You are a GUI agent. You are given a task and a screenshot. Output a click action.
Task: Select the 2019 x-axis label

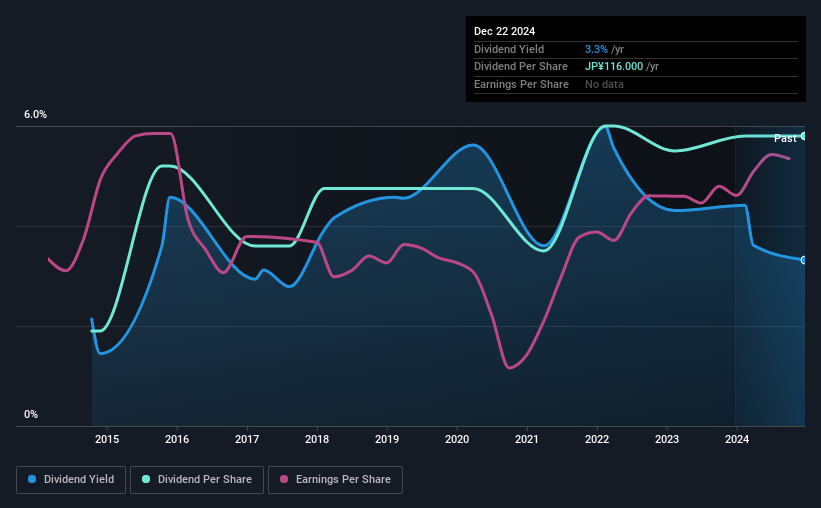387,439
